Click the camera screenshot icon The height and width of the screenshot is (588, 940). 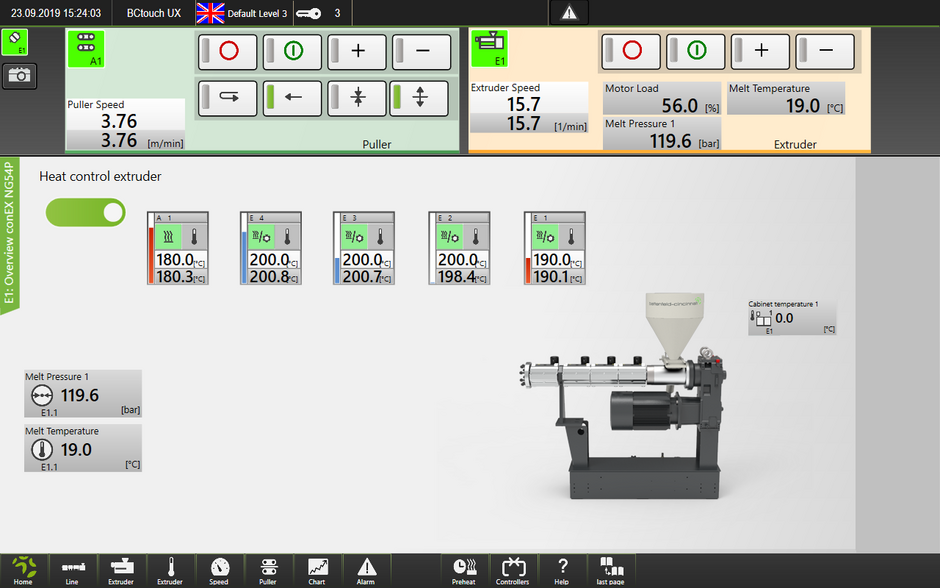[x=17, y=74]
